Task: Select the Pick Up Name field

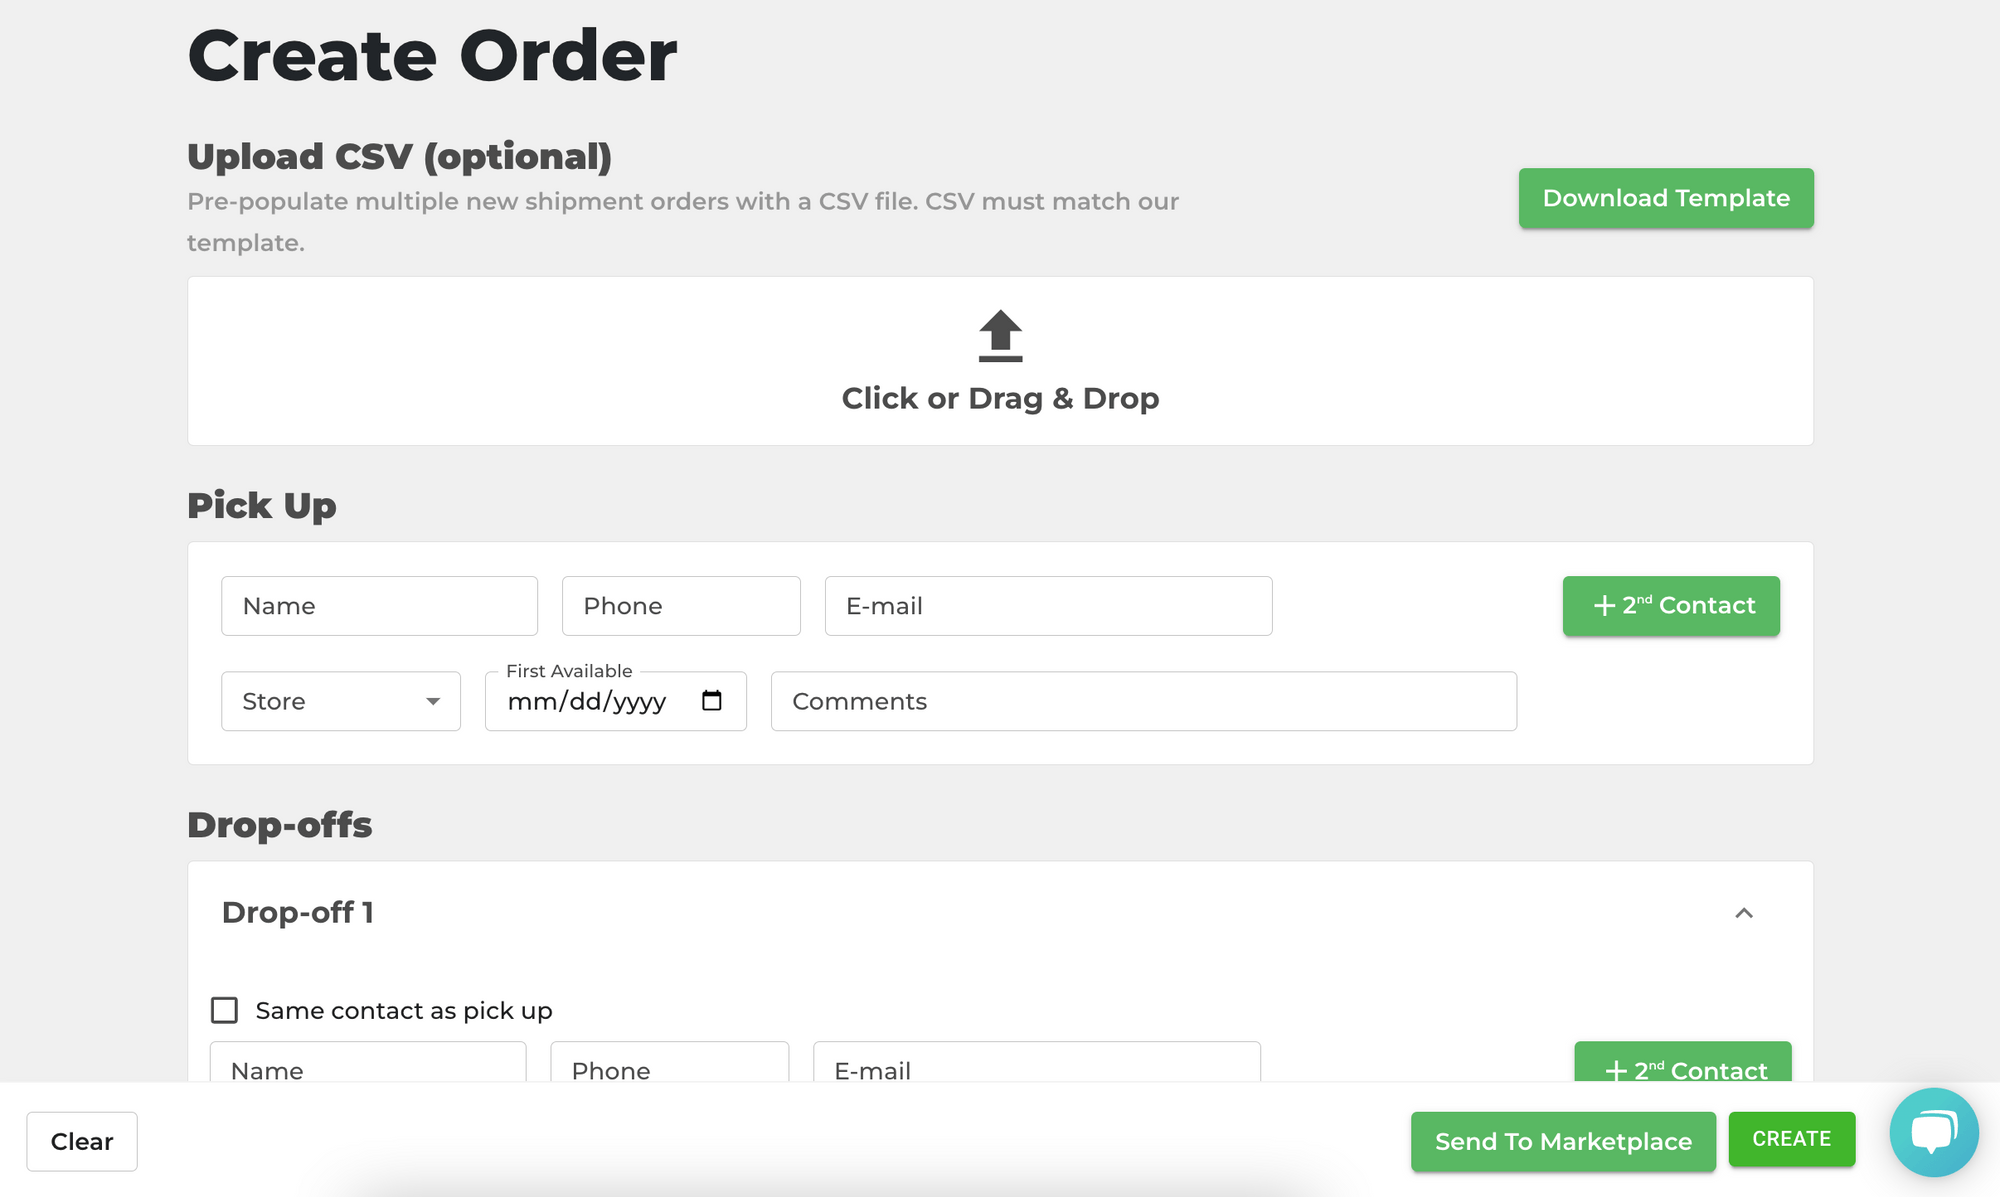Action: click(379, 606)
